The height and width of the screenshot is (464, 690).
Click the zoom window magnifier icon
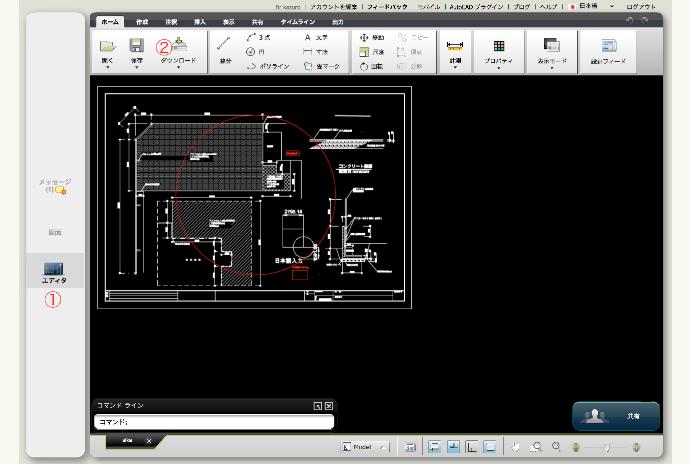[x=536, y=447]
